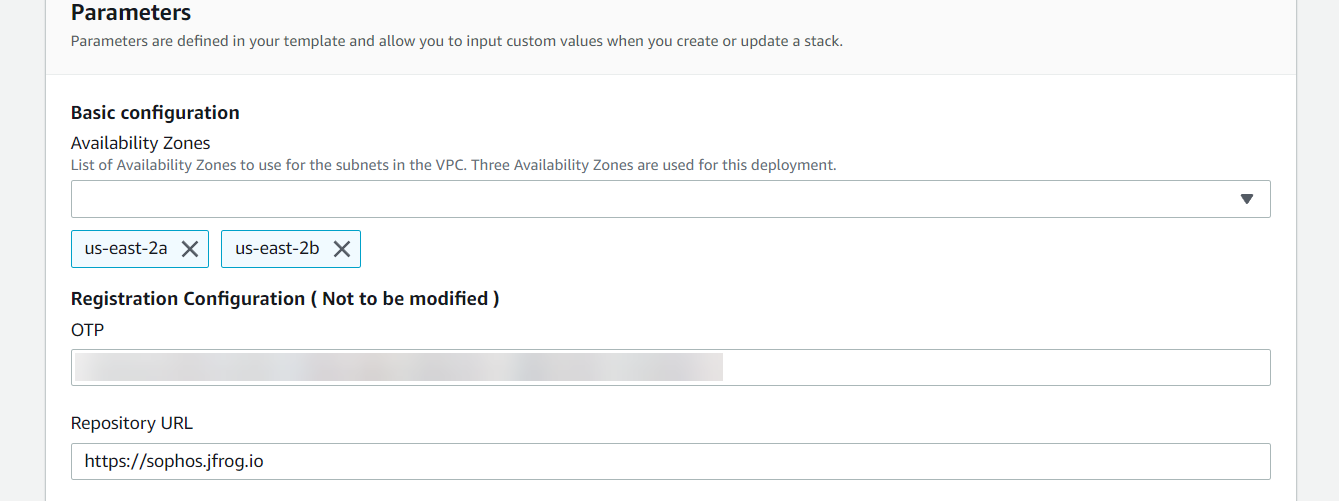Click the Availability Zones helper description
This screenshot has height=501, width=1339.
[453, 165]
